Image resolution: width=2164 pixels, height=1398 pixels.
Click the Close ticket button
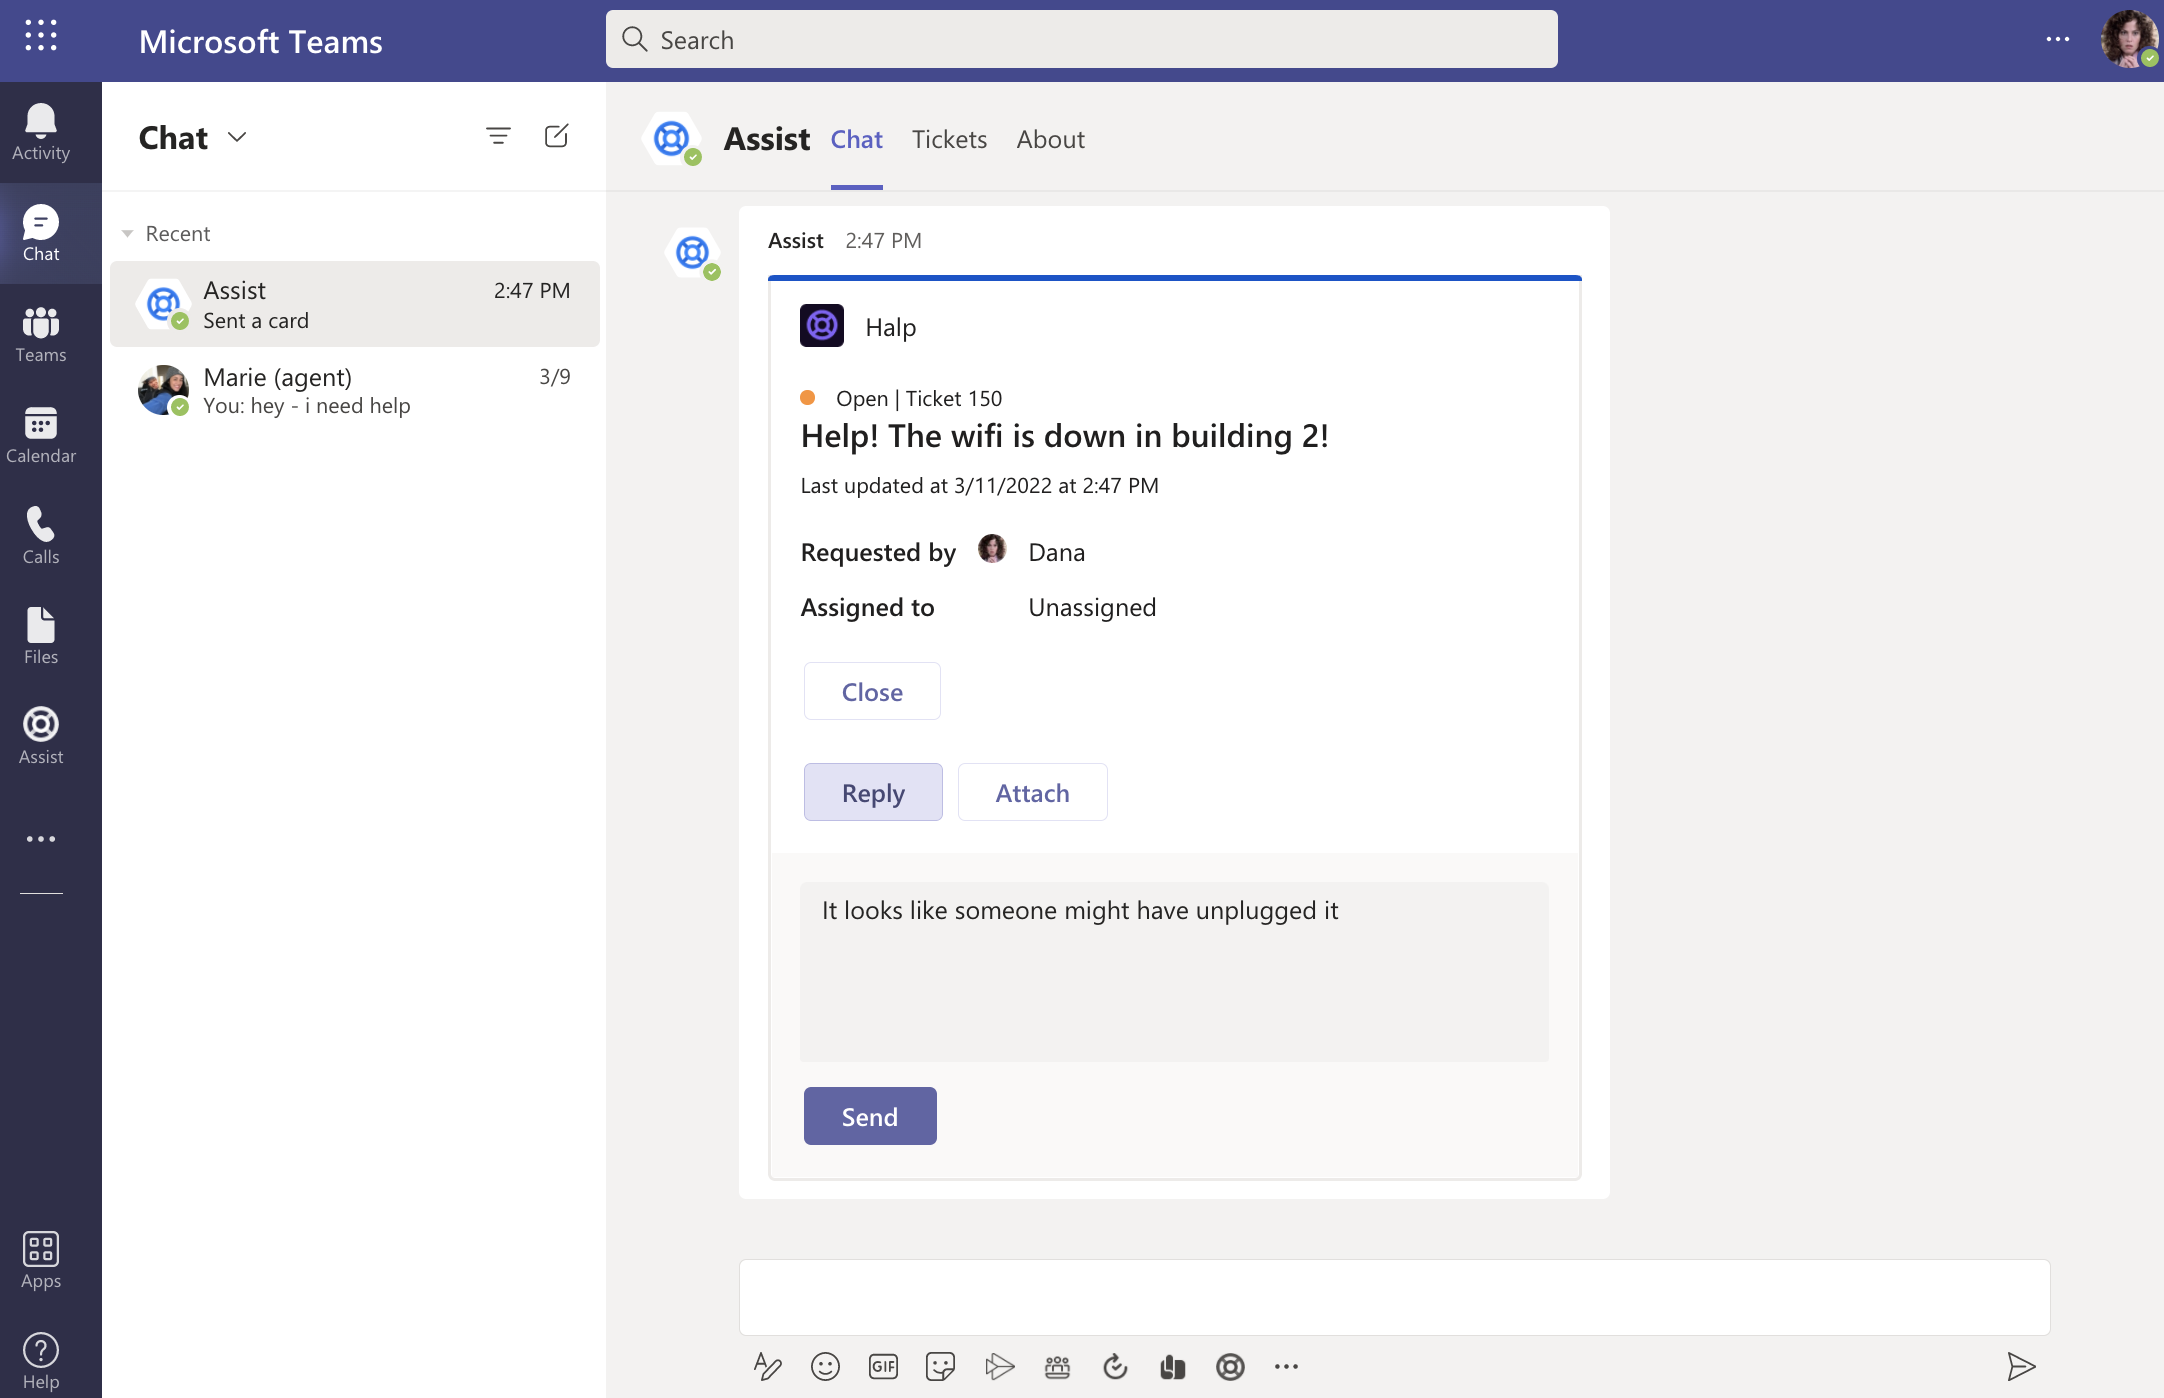coord(872,691)
